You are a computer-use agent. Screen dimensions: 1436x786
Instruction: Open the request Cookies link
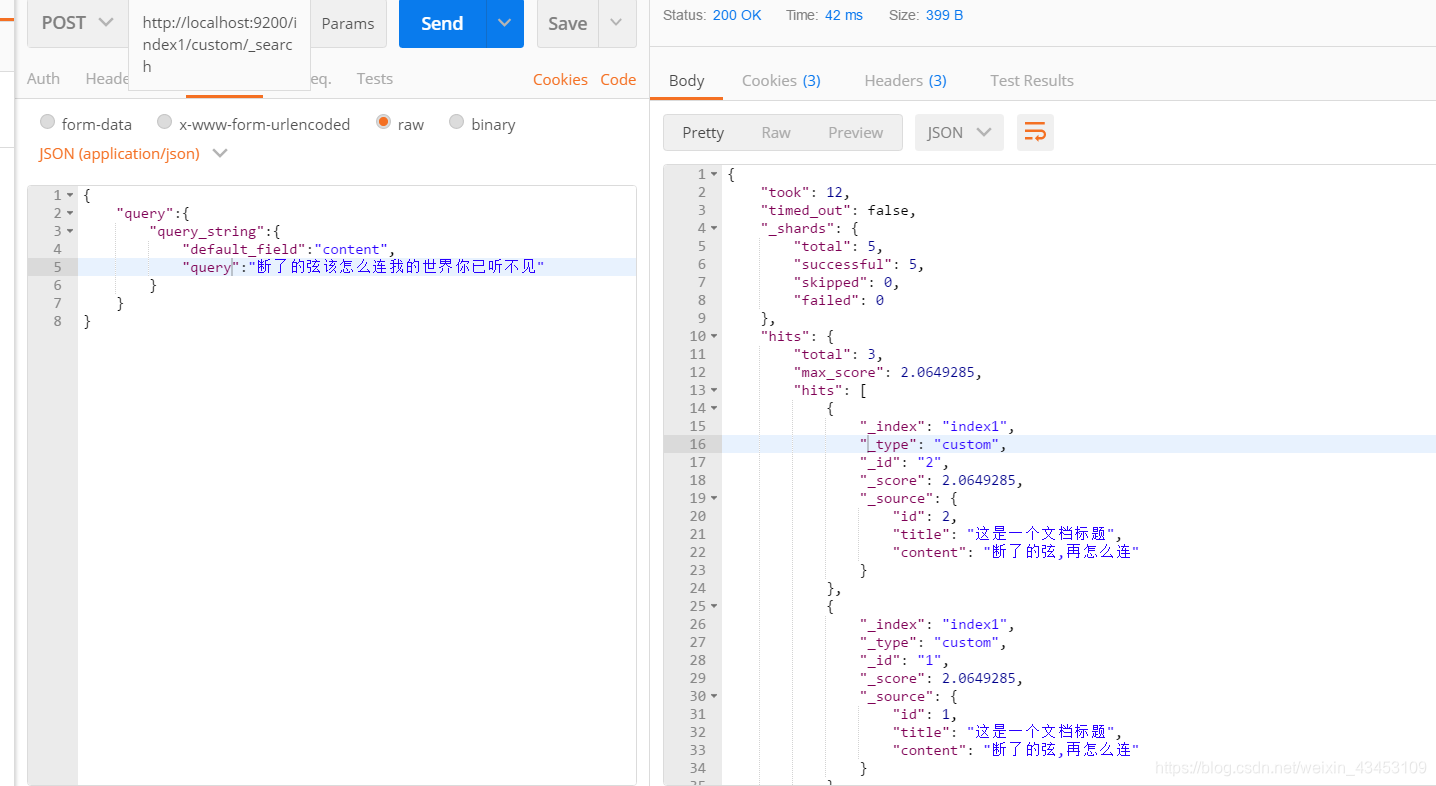560,80
